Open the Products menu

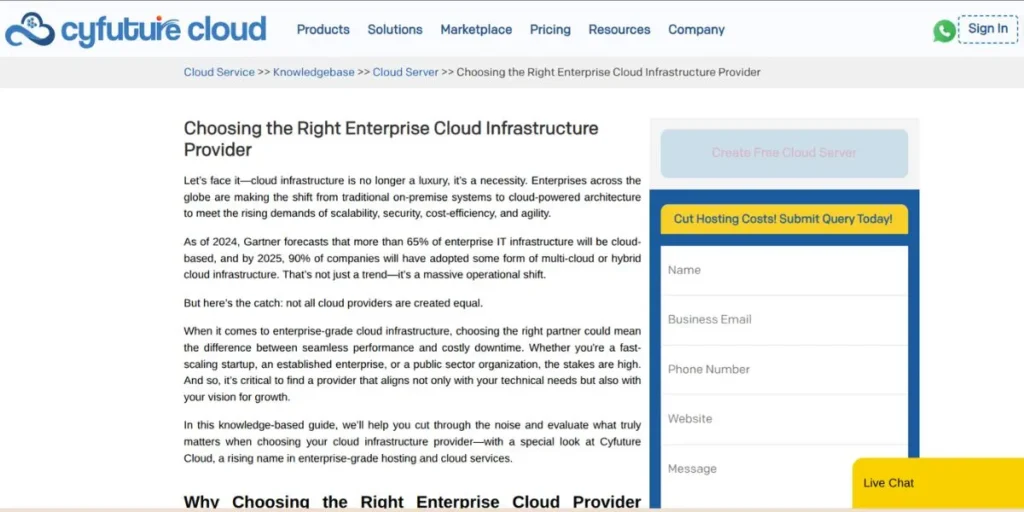[x=323, y=29]
